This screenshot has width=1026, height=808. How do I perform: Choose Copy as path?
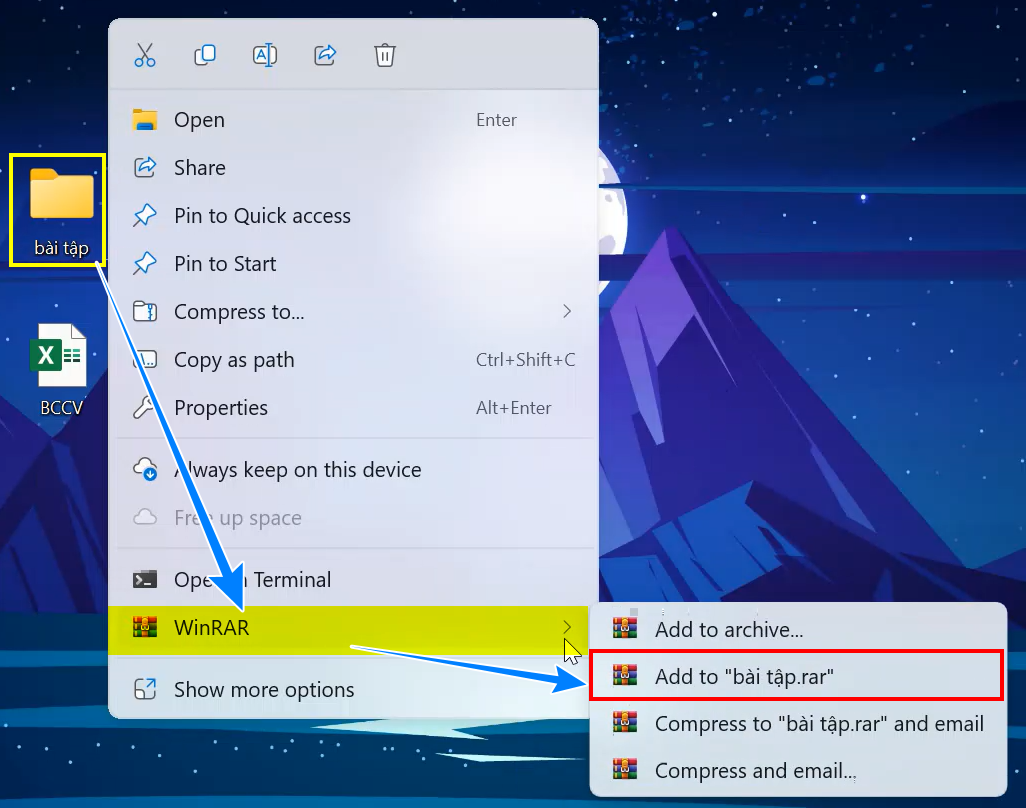point(234,360)
